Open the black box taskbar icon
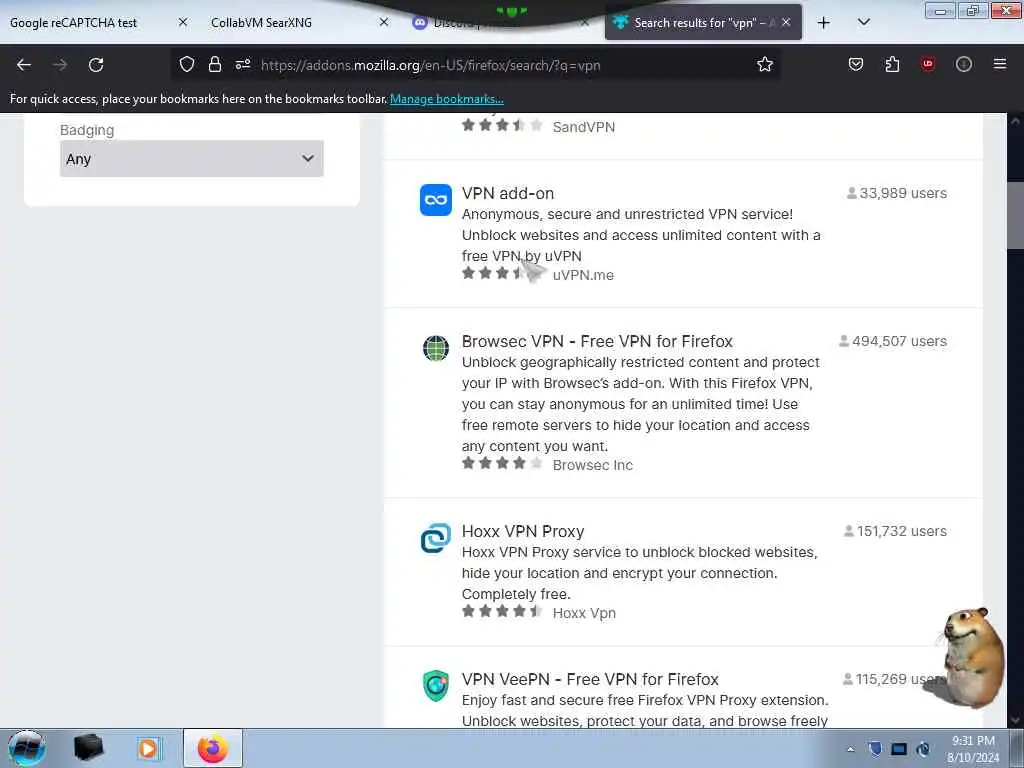 (89, 748)
